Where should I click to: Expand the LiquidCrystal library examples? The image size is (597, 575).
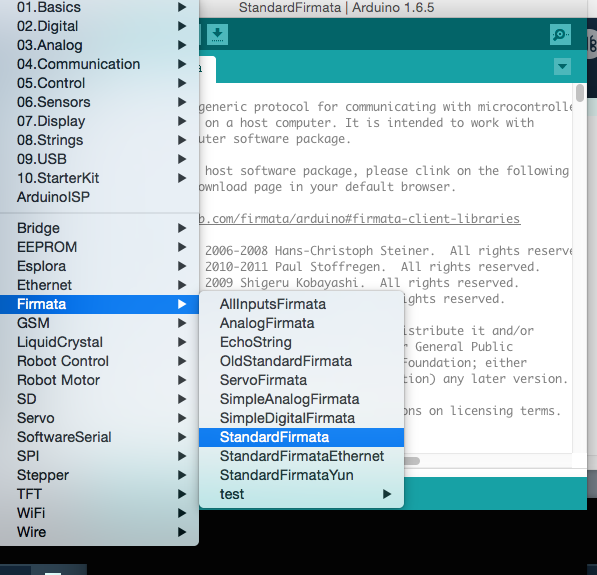[x=99, y=342]
